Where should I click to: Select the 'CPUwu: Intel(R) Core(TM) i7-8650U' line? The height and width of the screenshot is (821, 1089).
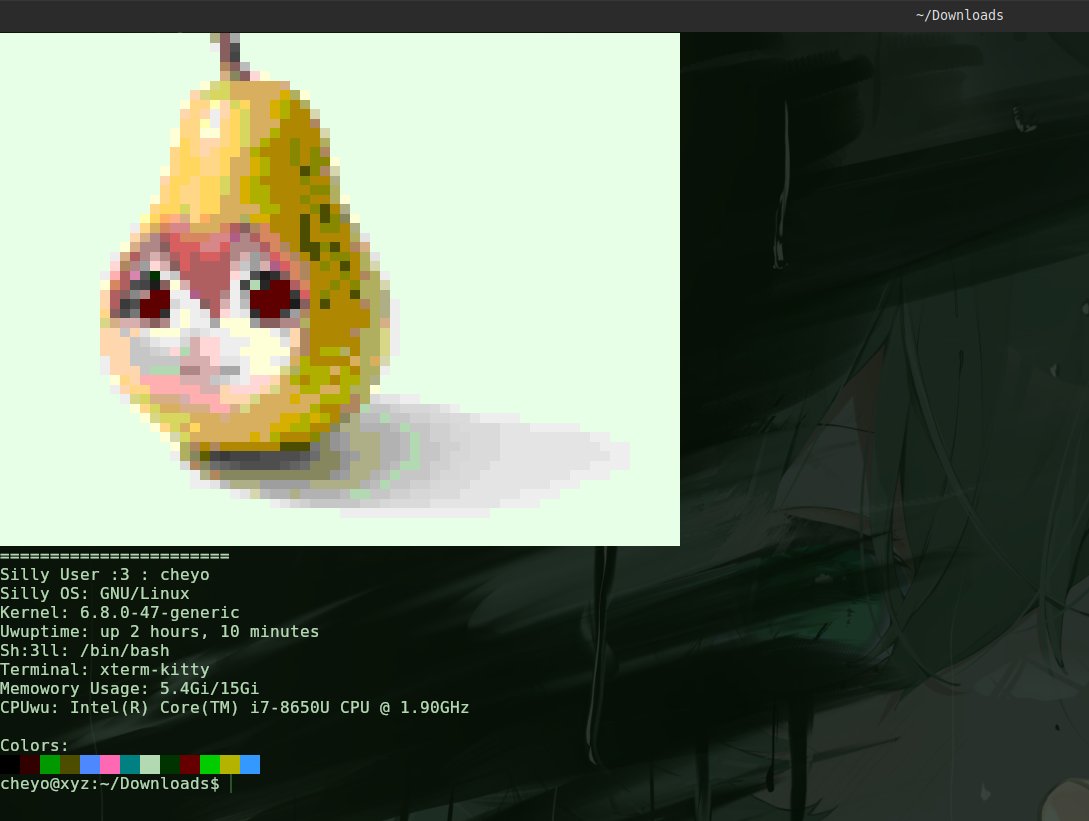click(x=235, y=707)
